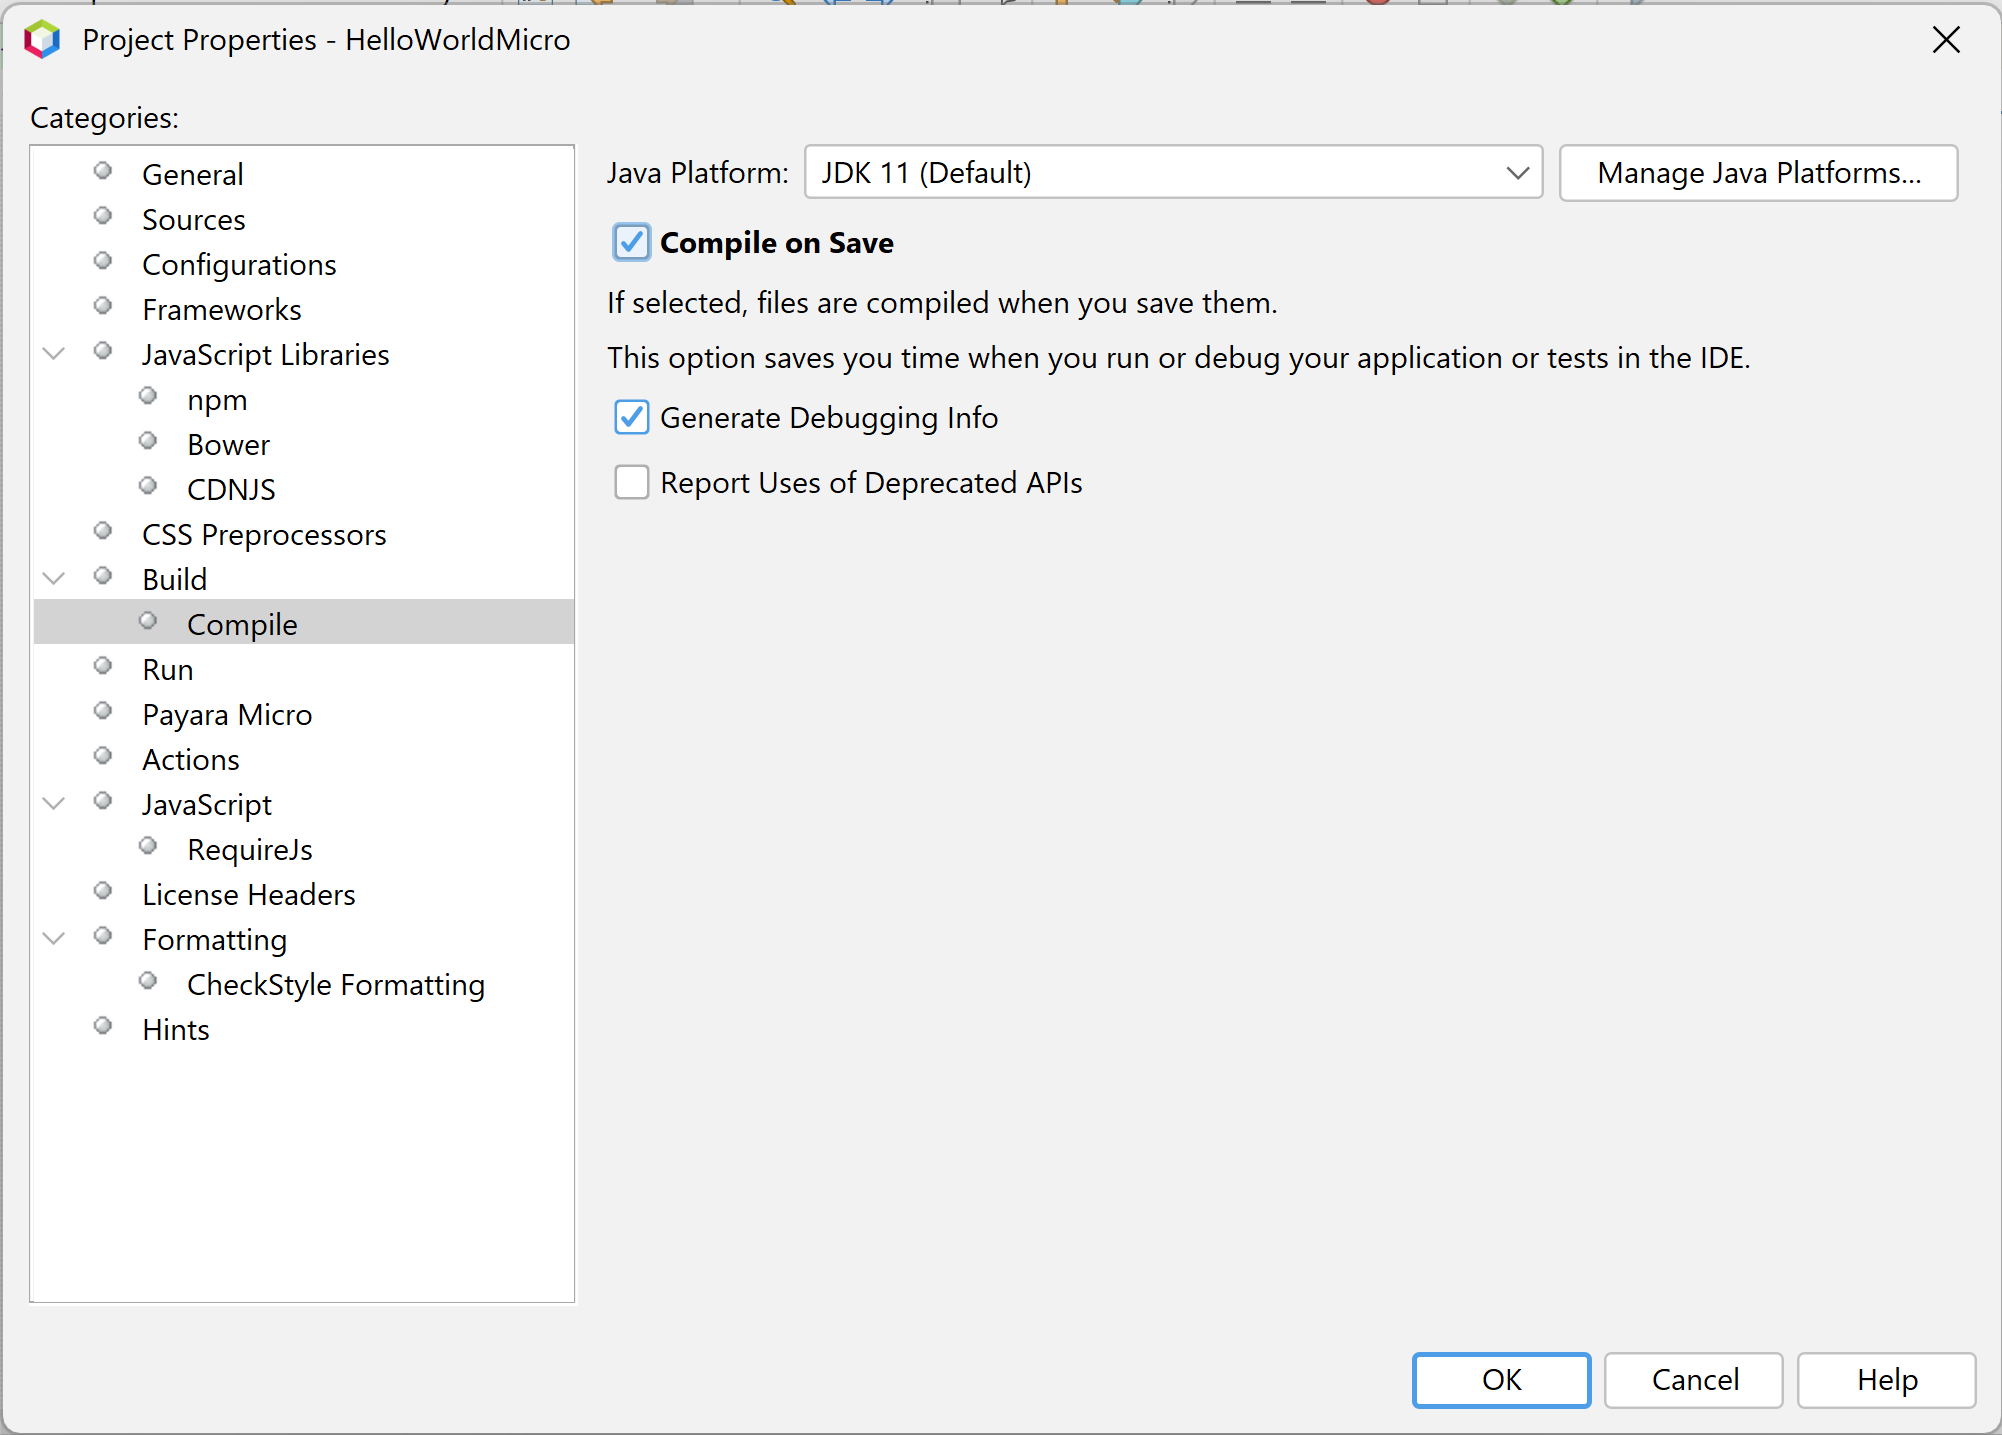Select the npm node under JavaScript Libraries

coord(217,399)
